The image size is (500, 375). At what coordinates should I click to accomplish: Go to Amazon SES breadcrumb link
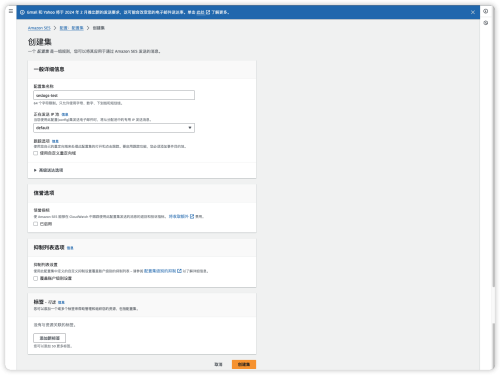point(39,28)
